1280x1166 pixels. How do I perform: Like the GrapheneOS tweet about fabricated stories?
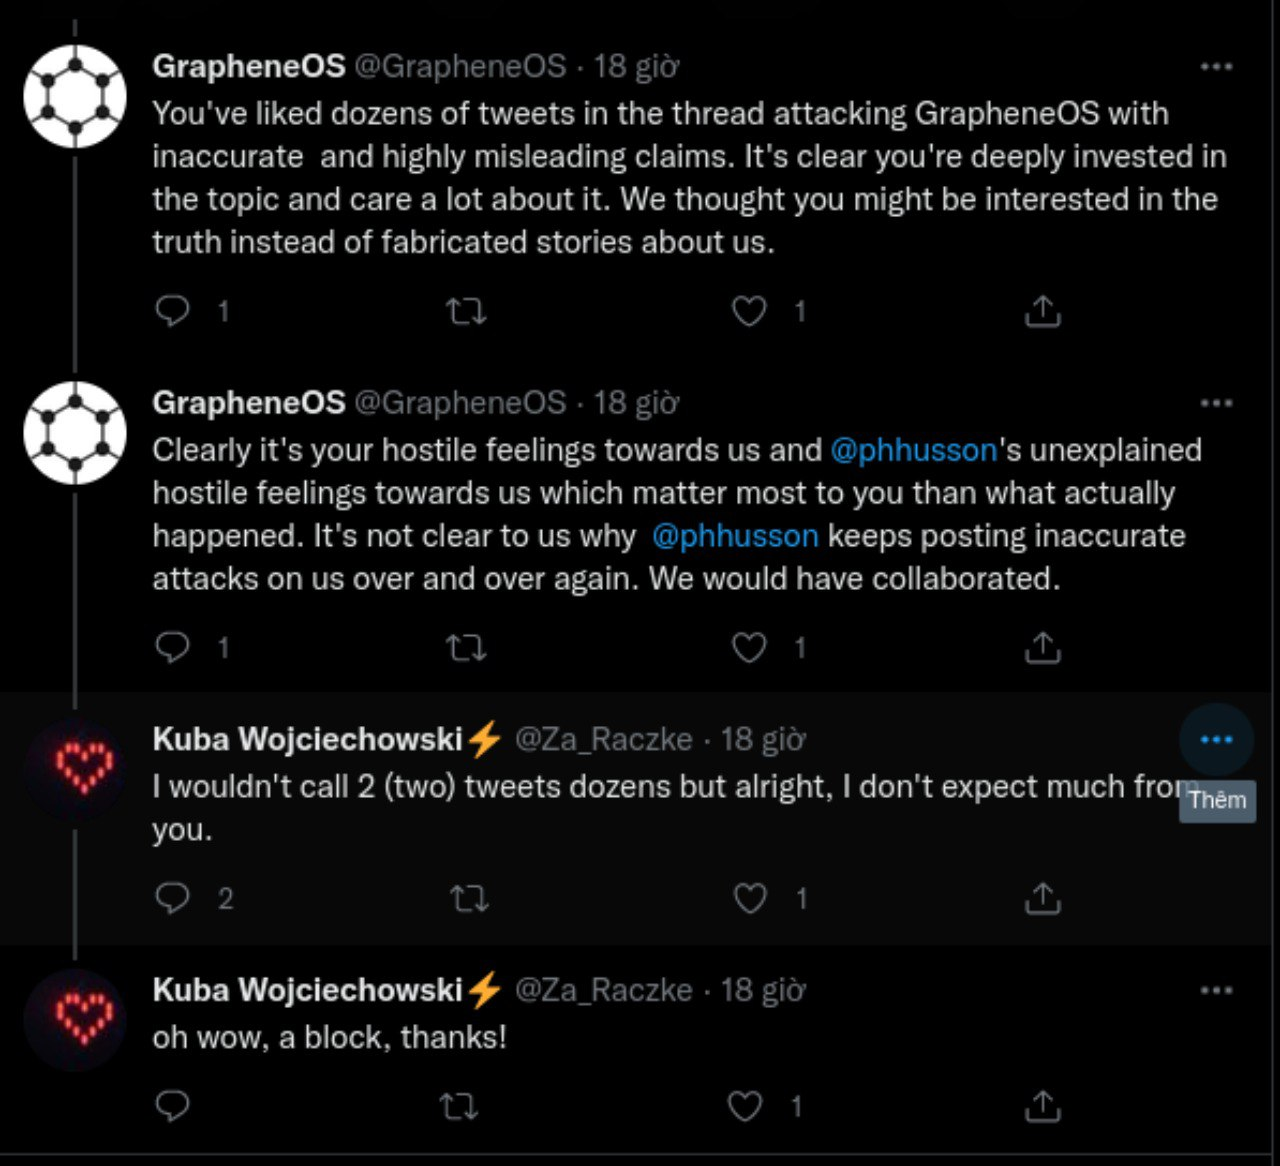pos(749,311)
